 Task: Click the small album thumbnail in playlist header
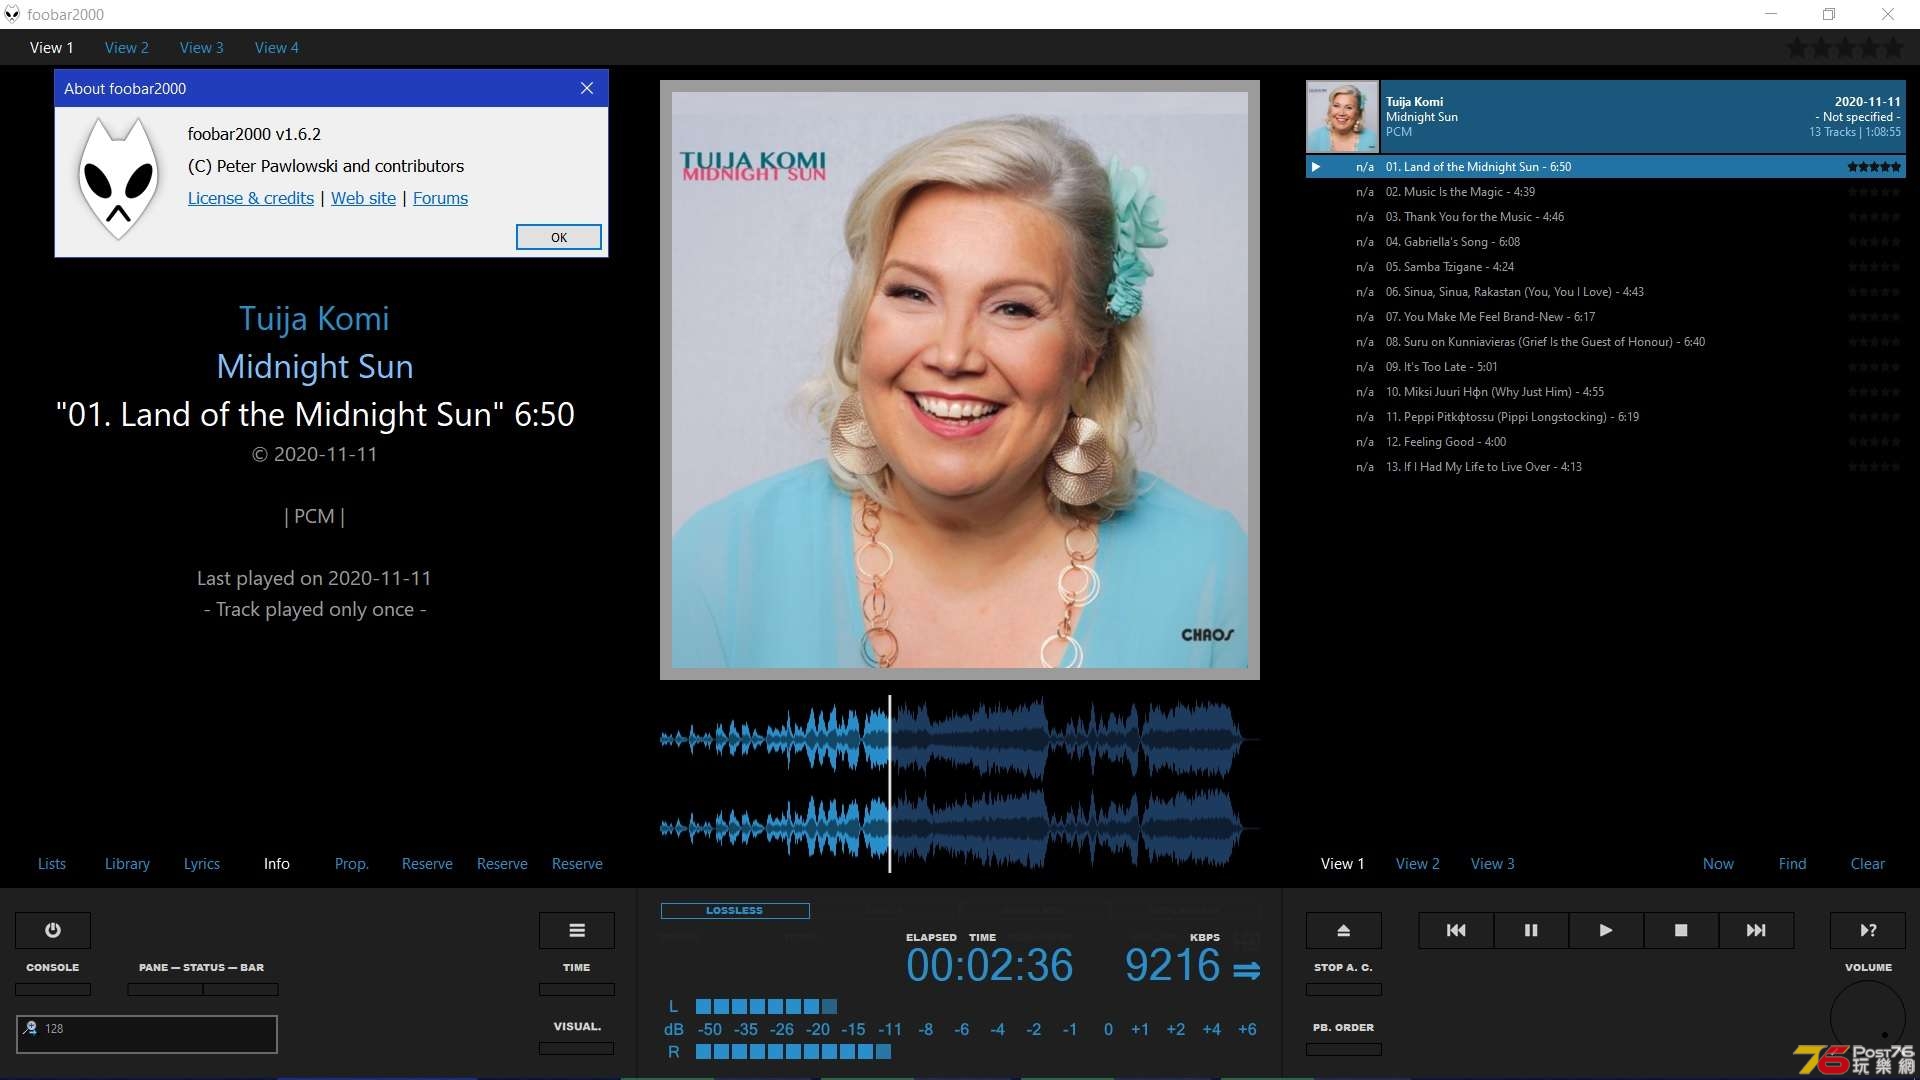pyautogui.click(x=1342, y=117)
